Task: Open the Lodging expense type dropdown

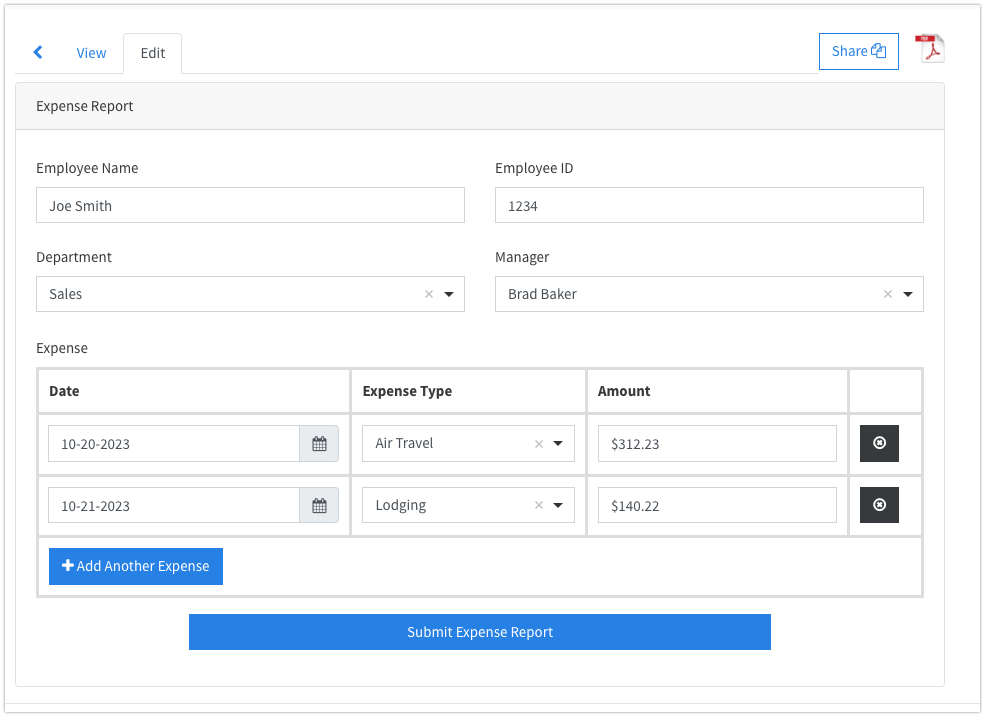Action: (558, 506)
